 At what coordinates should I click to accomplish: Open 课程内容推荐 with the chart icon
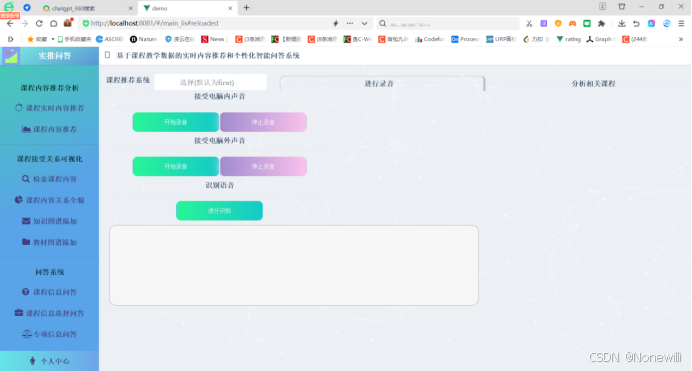point(49,129)
